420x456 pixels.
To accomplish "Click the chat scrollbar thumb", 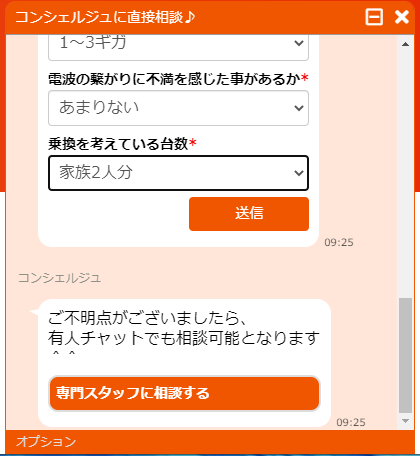I will [405, 356].
